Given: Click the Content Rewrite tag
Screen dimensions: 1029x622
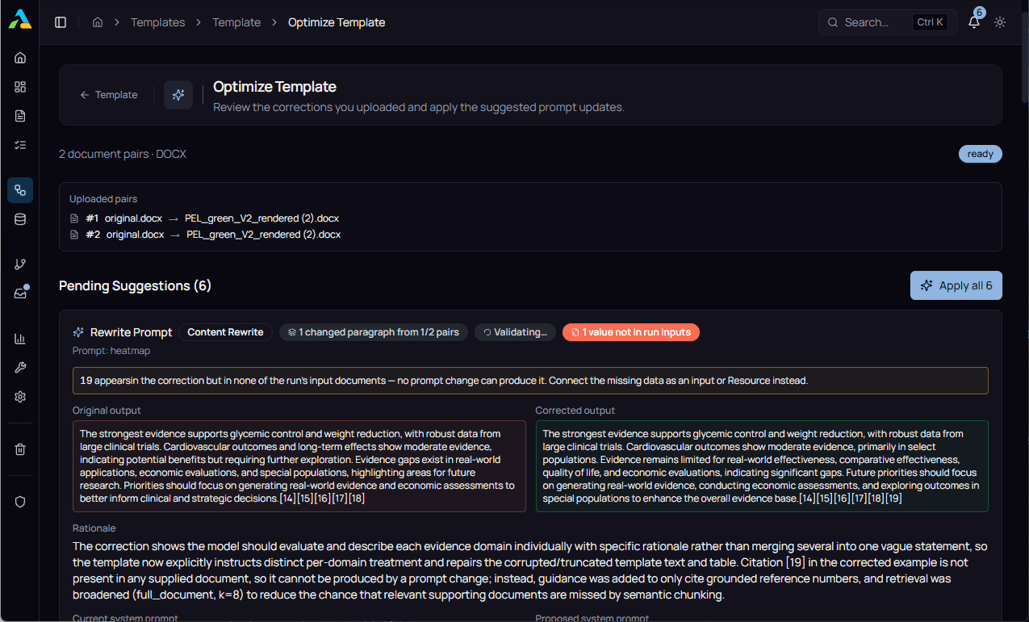Looking at the screenshot, I should (225, 332).
